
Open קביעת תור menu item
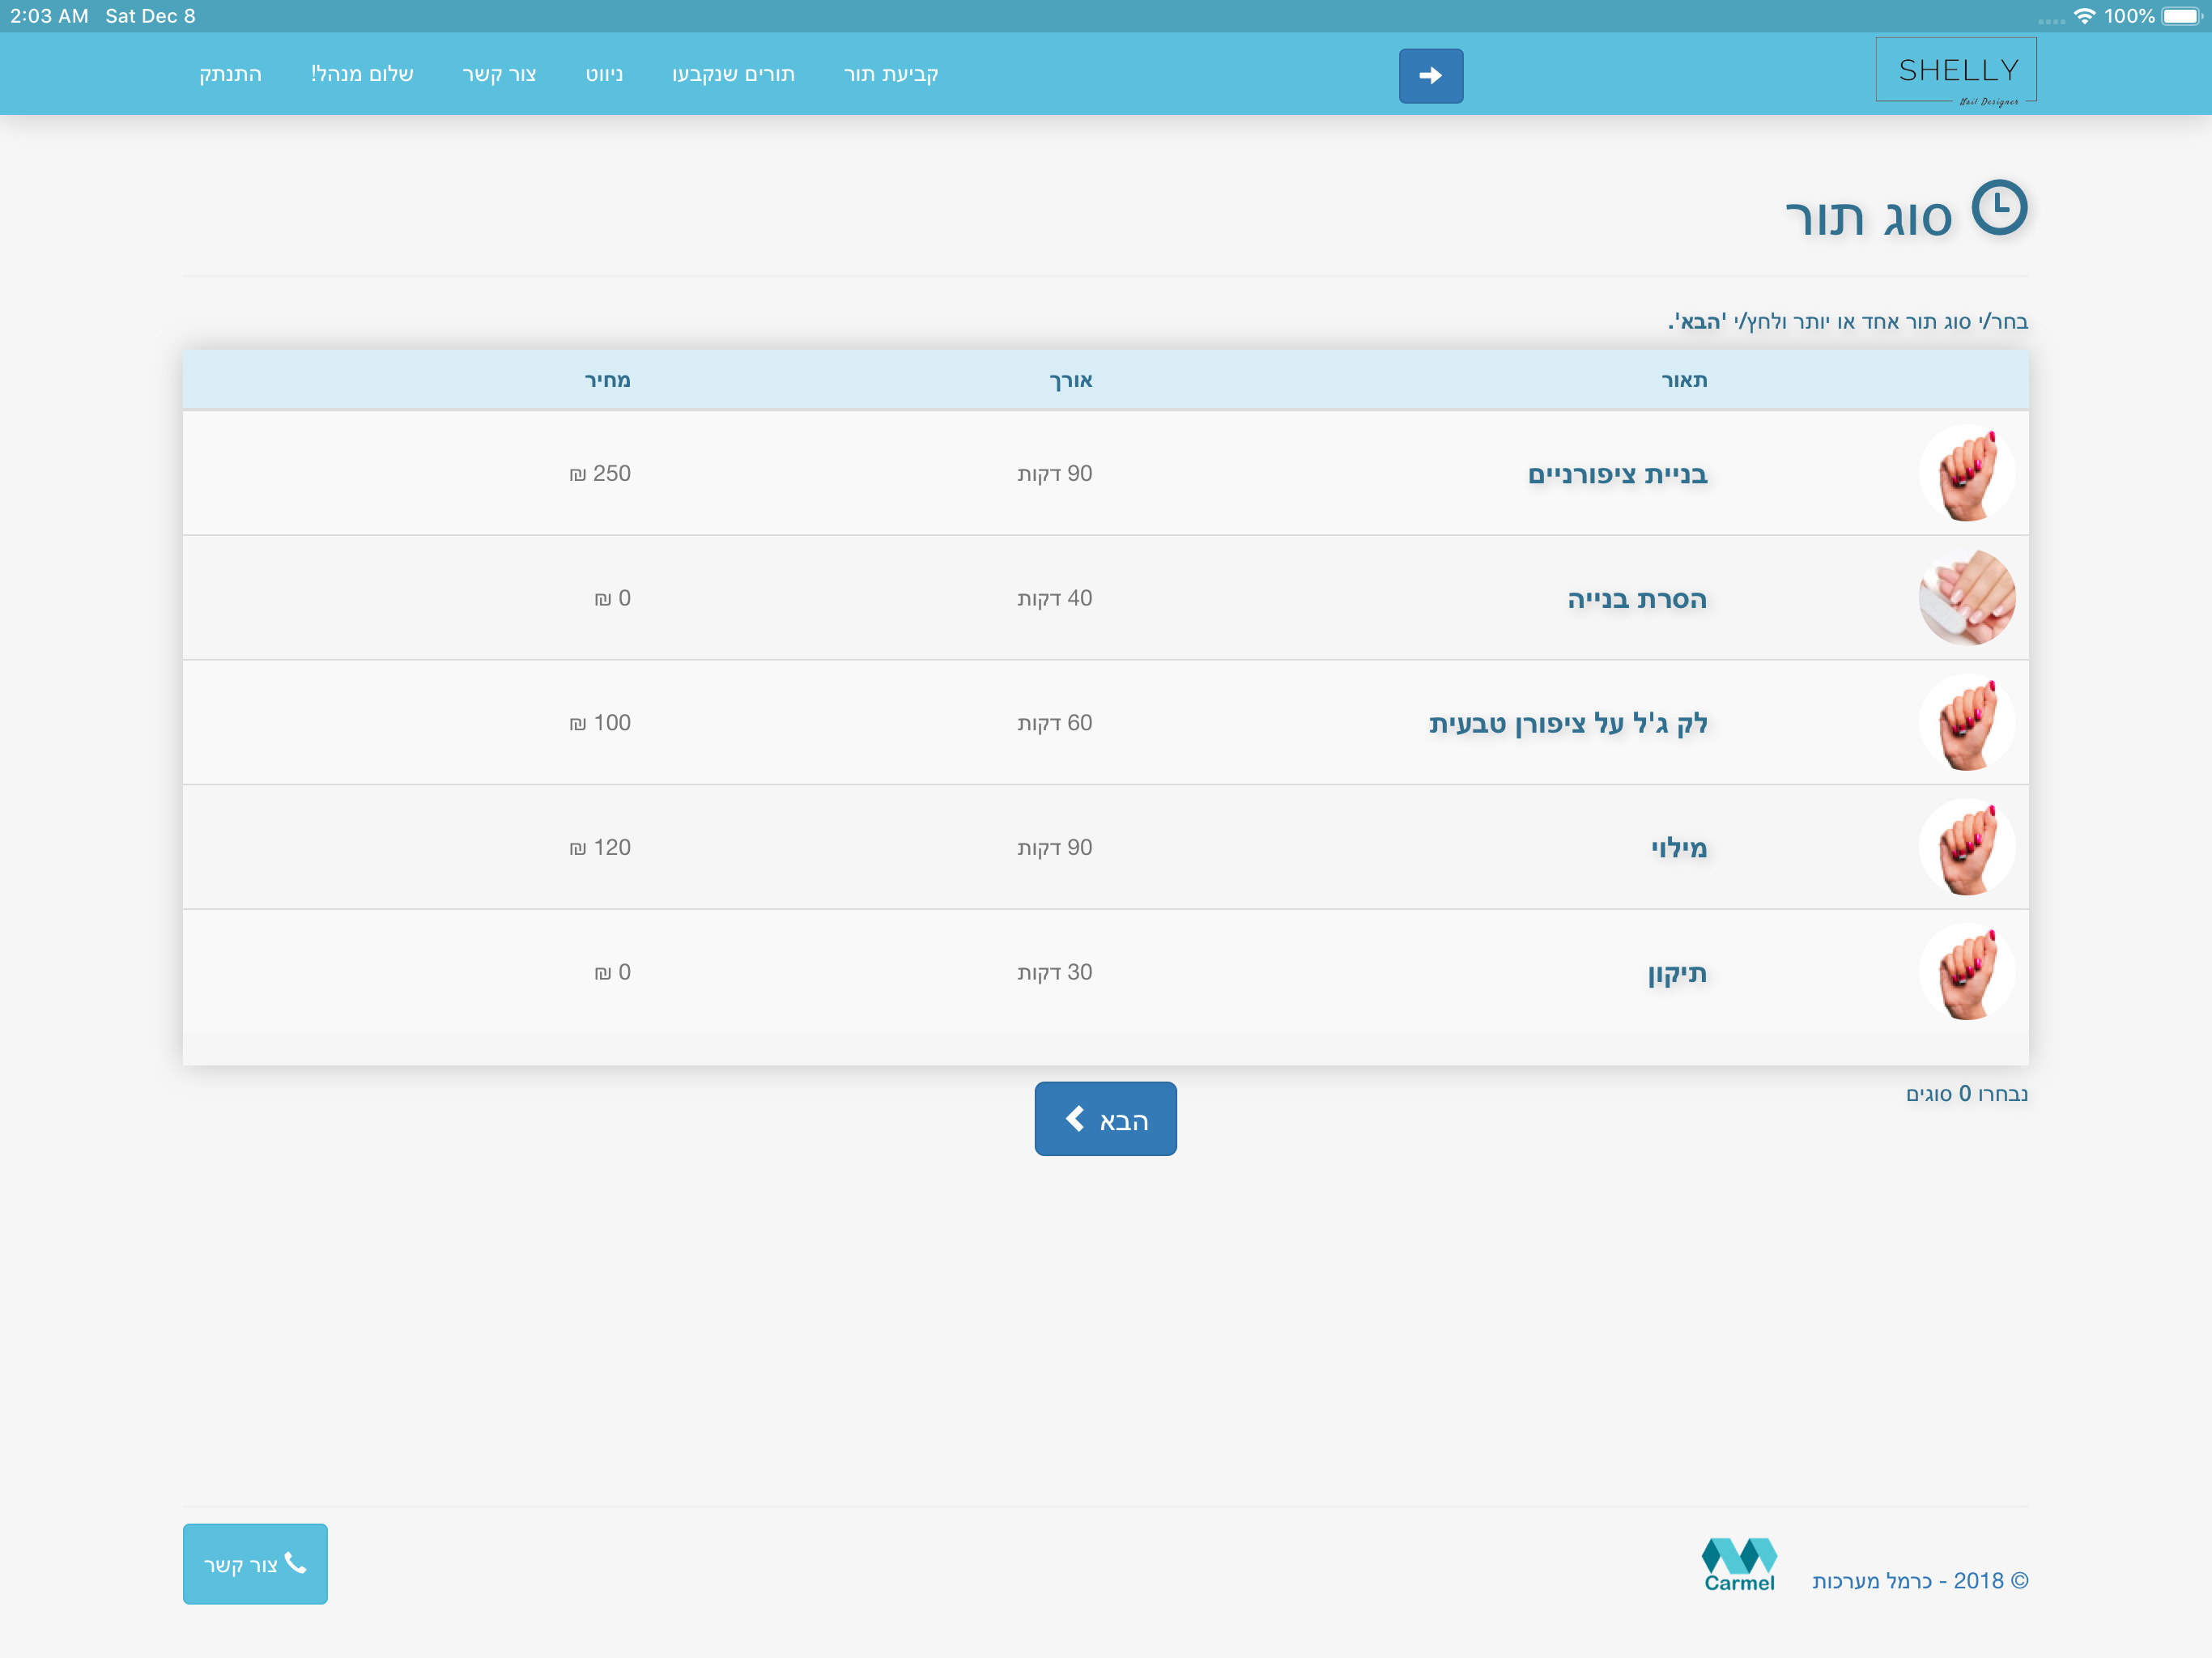point(890,74)
